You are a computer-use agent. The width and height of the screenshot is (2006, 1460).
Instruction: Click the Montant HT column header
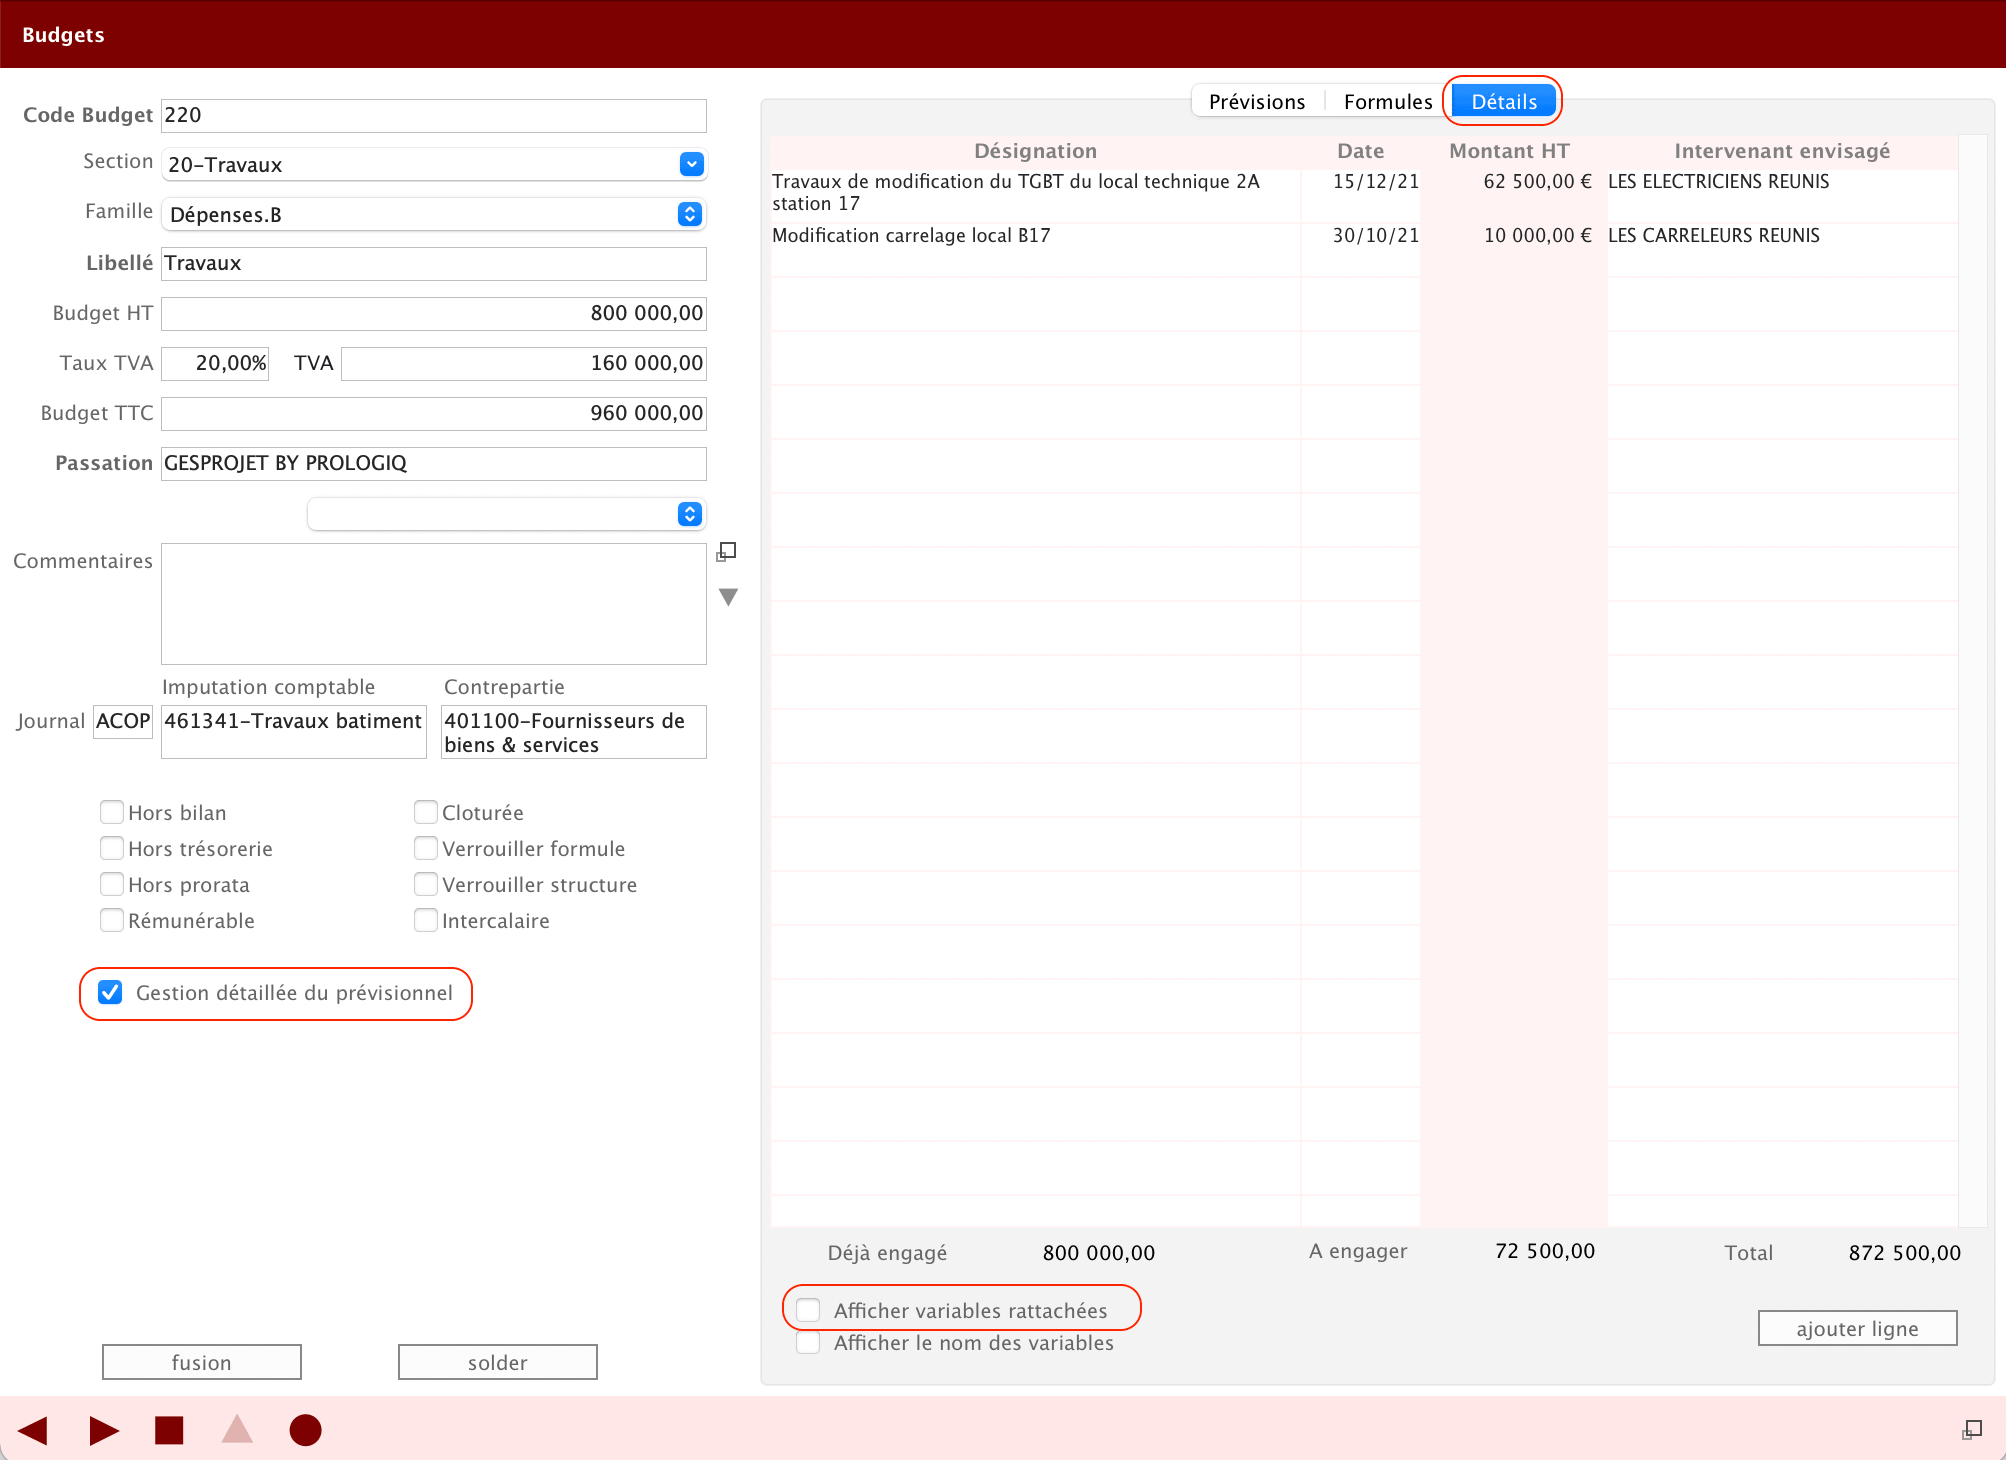tap(1509, 151)
